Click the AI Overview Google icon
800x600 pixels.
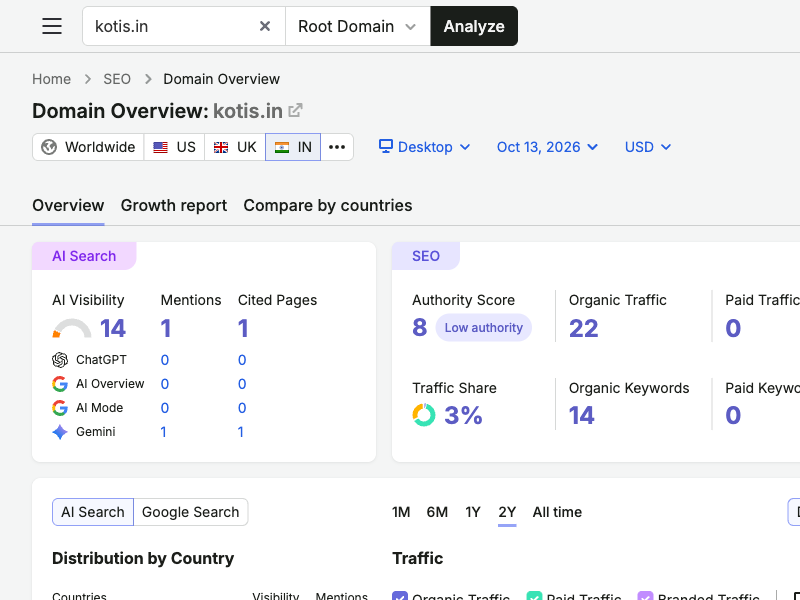pyautogui.click(x=60, y=384)
